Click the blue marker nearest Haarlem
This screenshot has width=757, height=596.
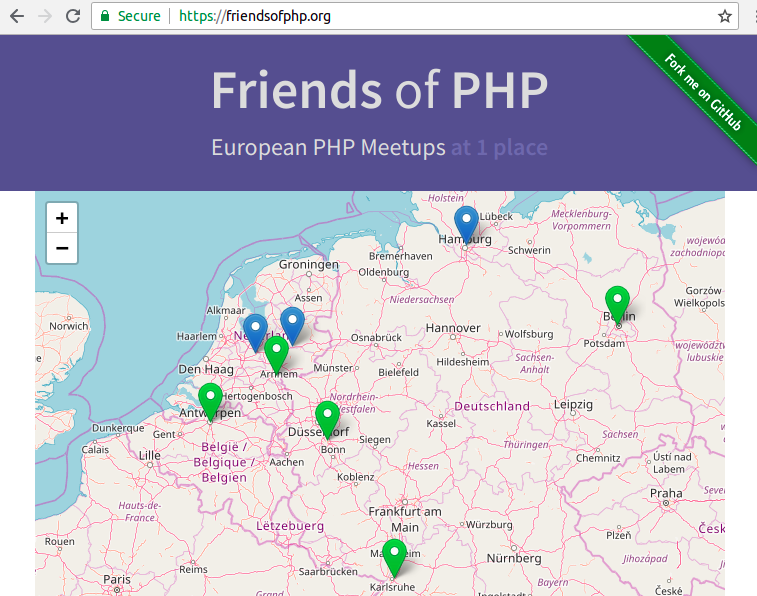(255, 333)
